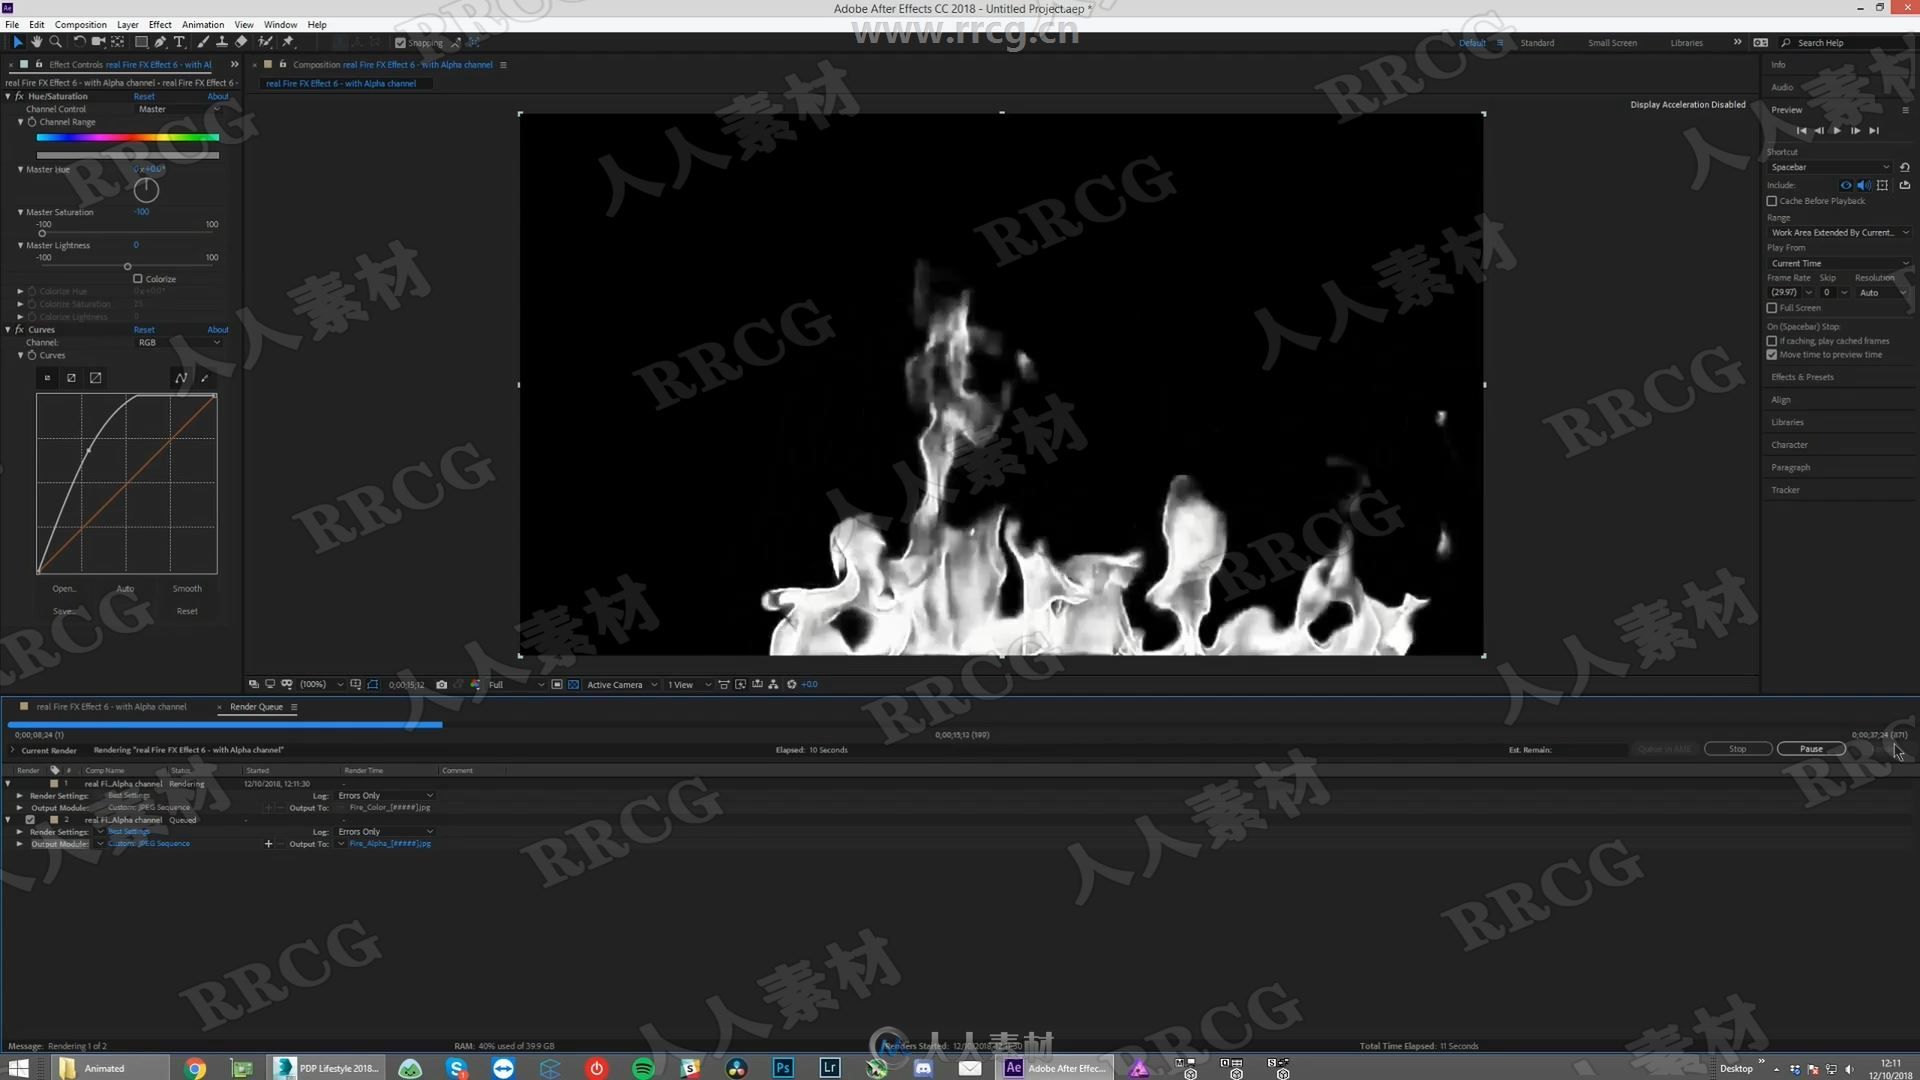Viewport: 1920px width, 1080px height.
Task: Uncheck 'Move time to preview time'
Action: 1772,355
